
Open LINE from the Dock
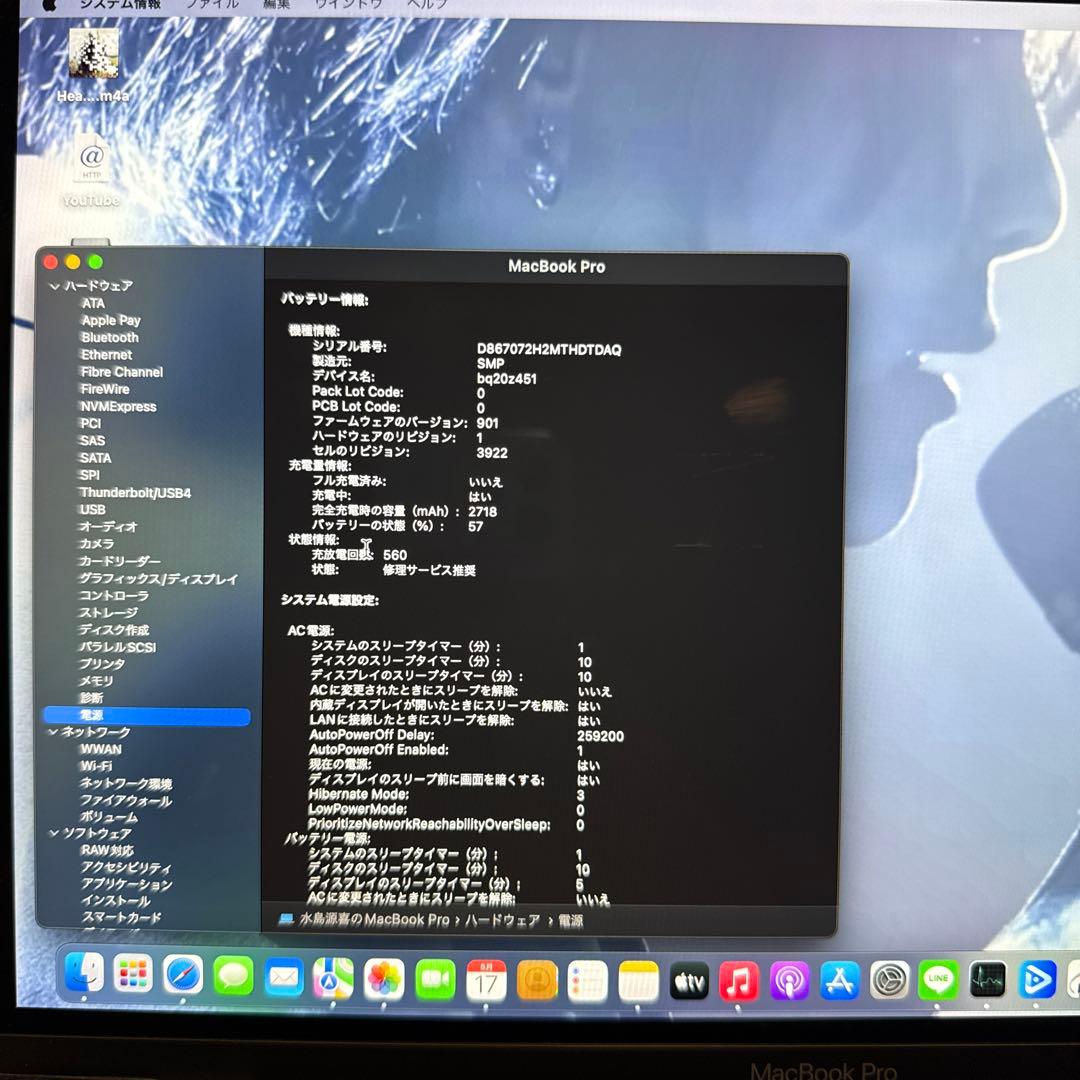(x=938, y=980)
